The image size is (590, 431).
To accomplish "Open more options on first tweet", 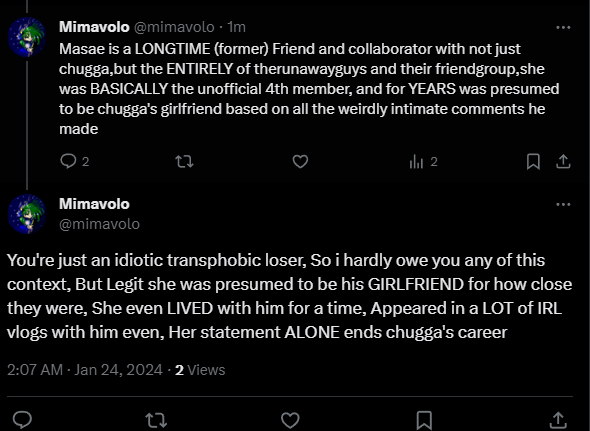I will tap(563, 27).
